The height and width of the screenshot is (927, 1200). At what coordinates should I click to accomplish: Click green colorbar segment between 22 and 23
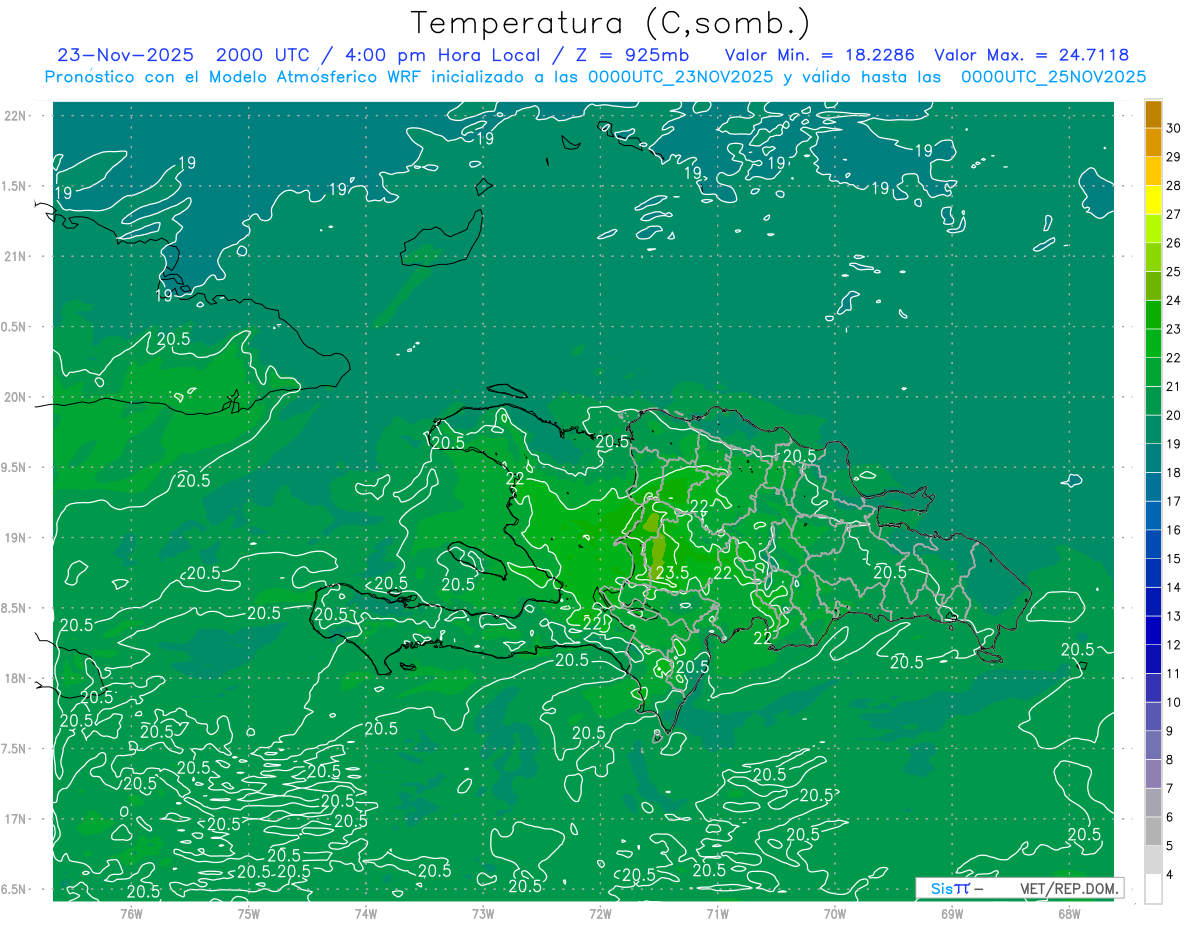(1153, 343)
